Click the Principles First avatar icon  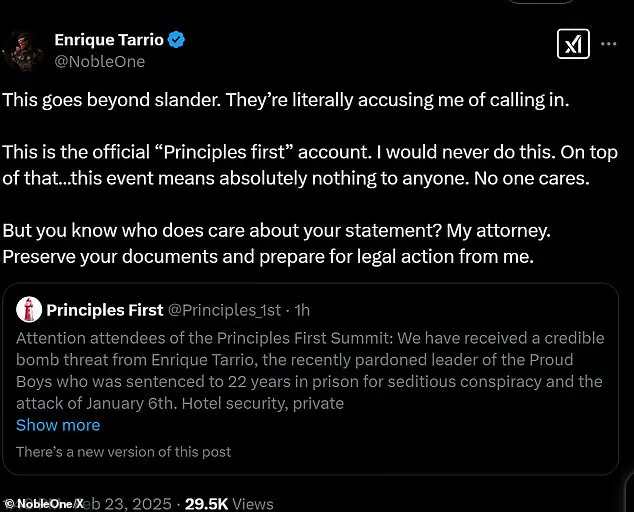click(28, 310)
